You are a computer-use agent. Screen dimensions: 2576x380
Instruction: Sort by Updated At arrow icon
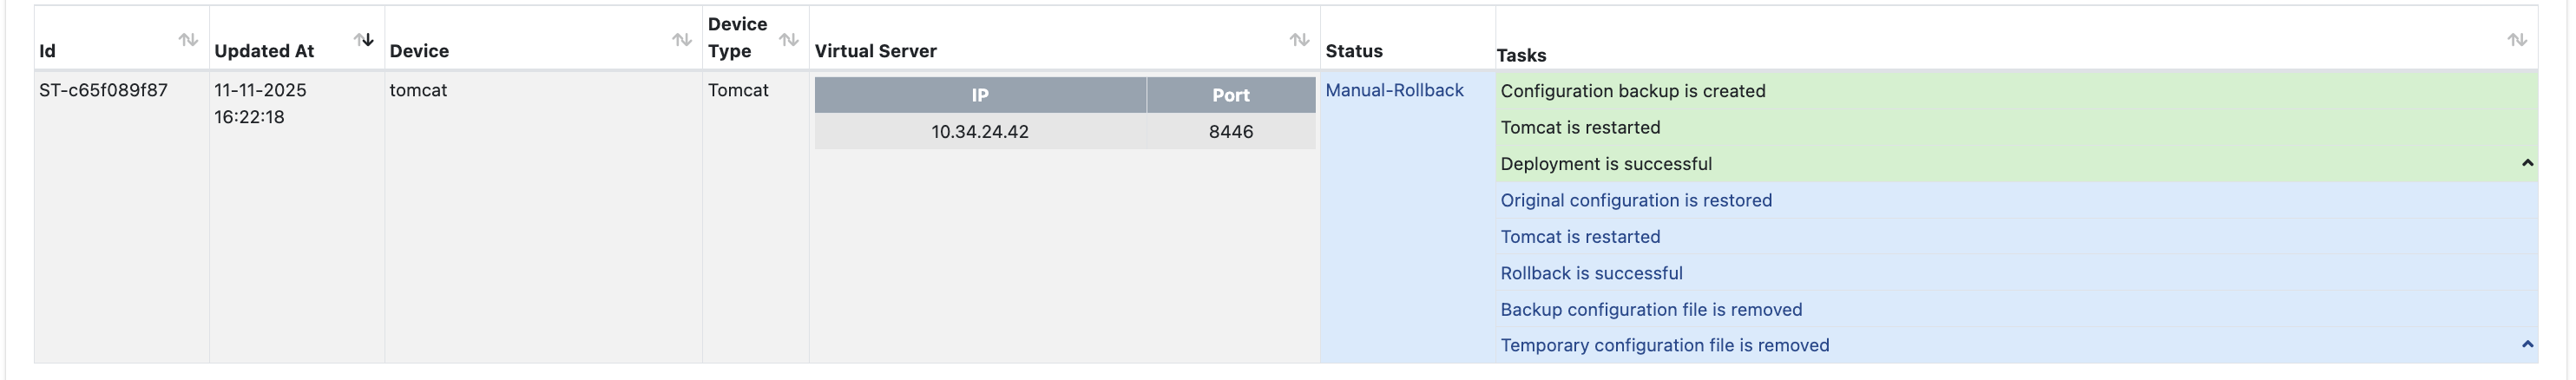pyautogui.click(x=364, y=40)
